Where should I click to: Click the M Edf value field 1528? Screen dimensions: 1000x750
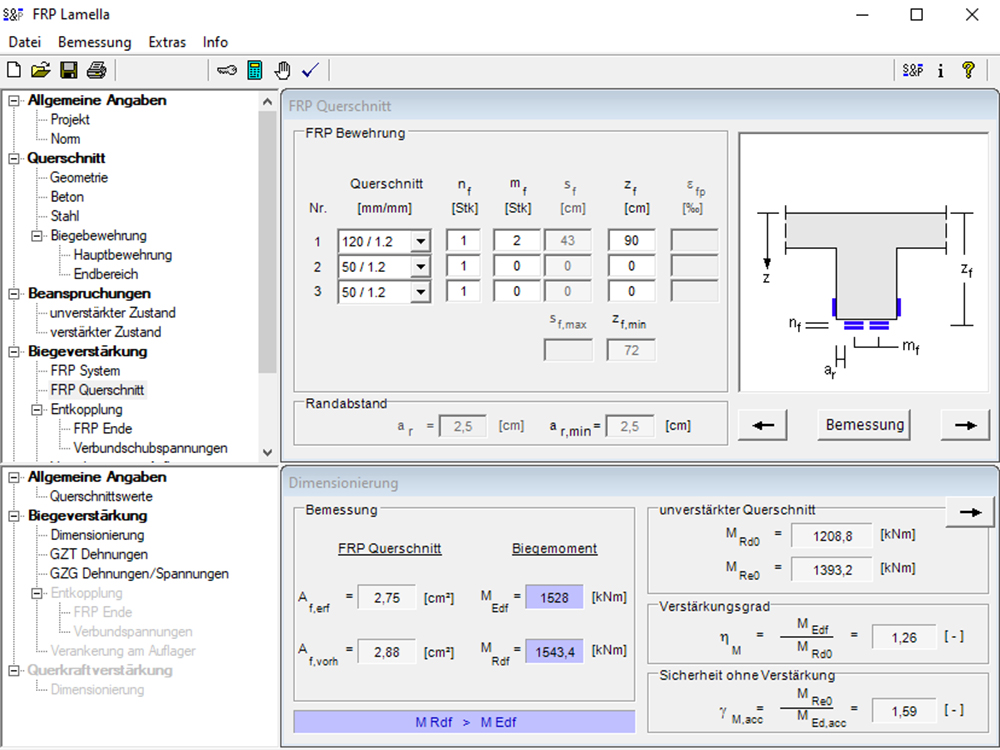(554, 598)
